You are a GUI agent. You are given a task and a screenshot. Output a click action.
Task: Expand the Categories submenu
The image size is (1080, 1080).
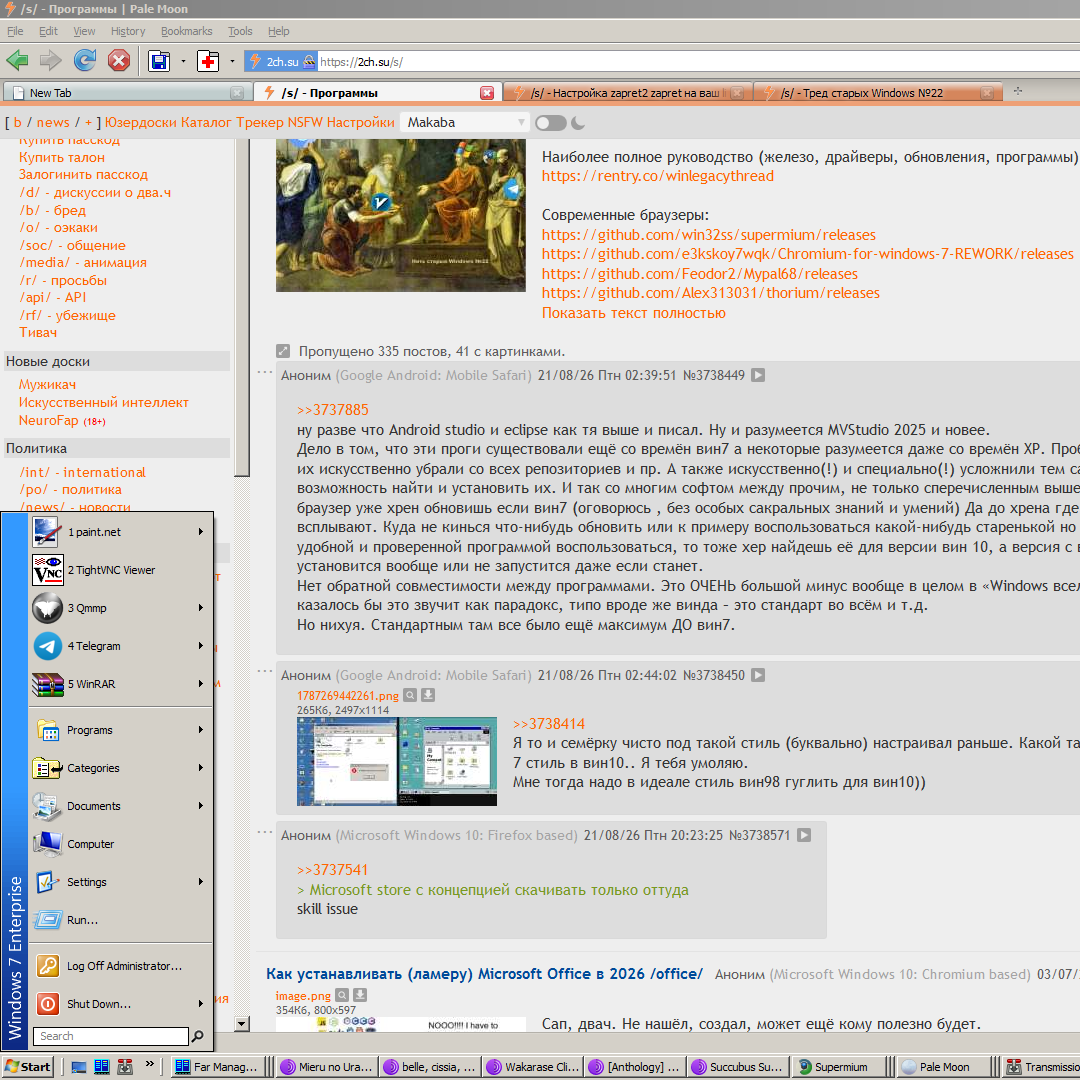click(121, 767)
